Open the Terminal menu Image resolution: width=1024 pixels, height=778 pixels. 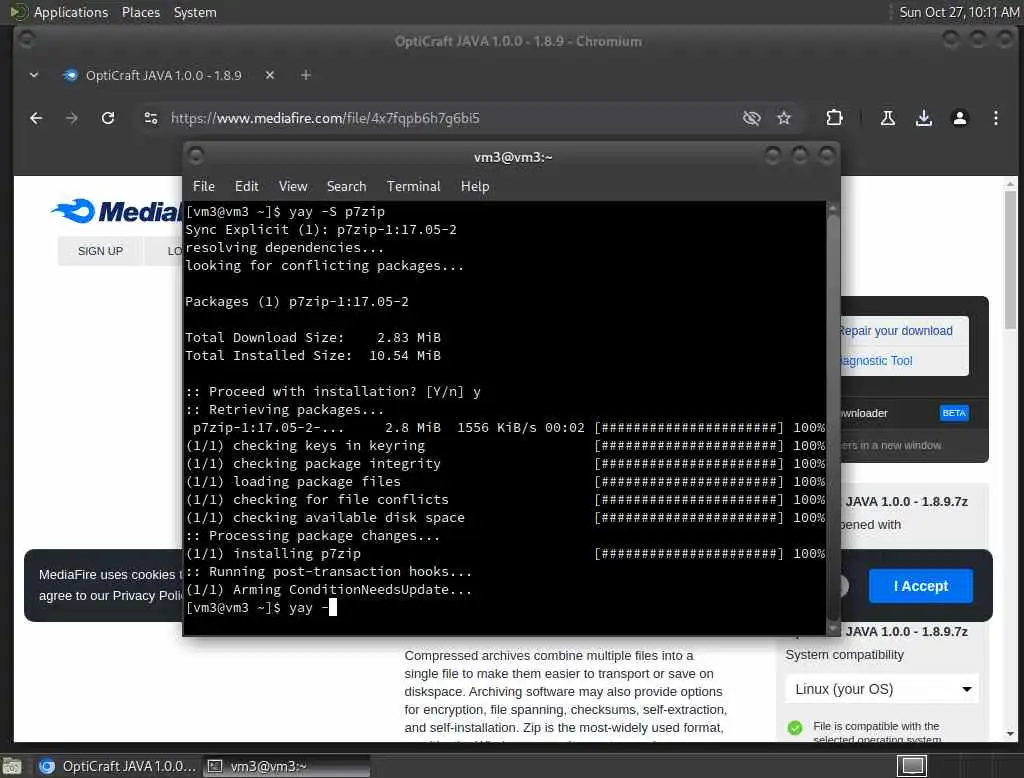413,186
